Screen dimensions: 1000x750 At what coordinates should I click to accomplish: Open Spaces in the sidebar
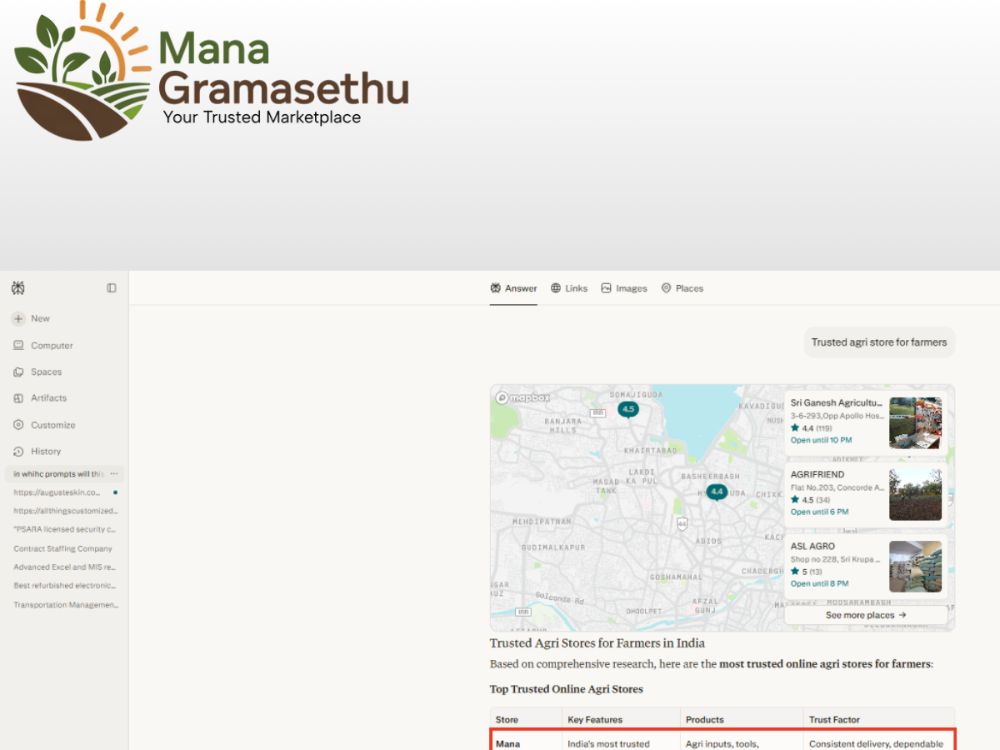tap(38, 372)
